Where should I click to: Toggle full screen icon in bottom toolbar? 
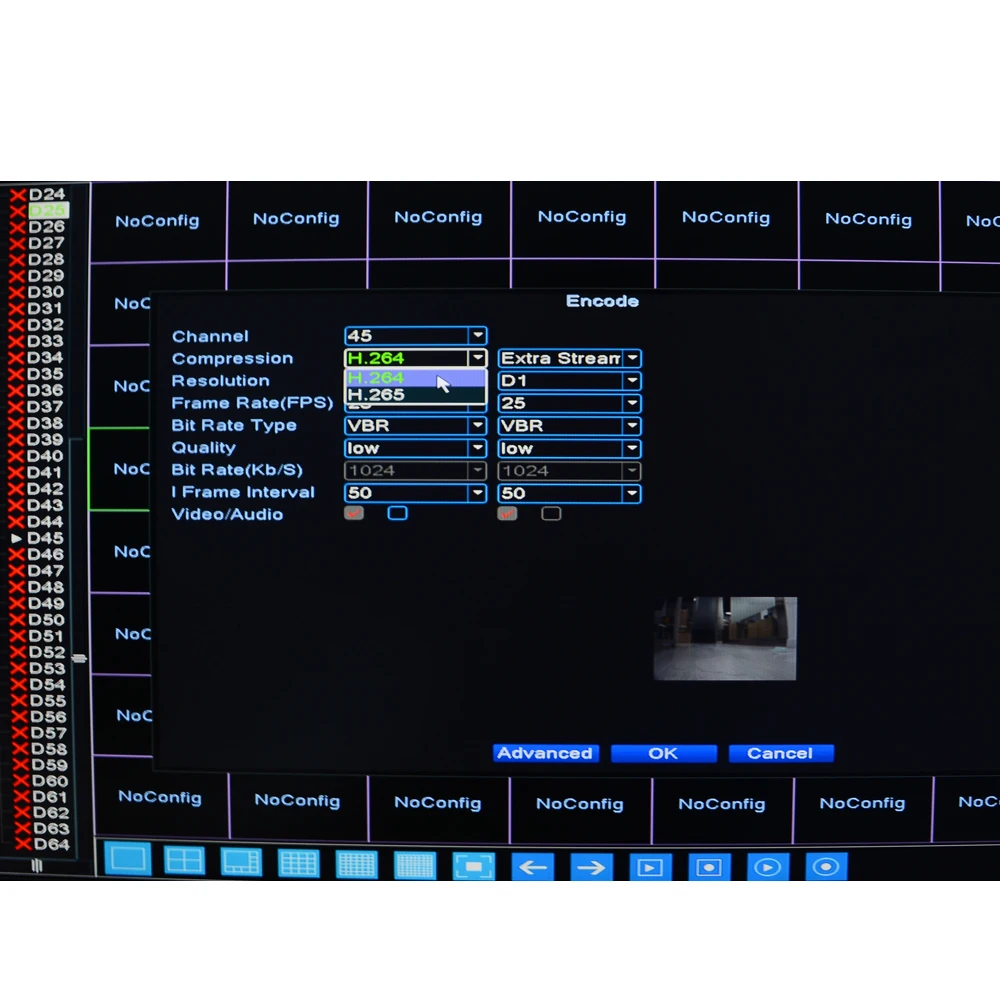(x=473, y=866)
